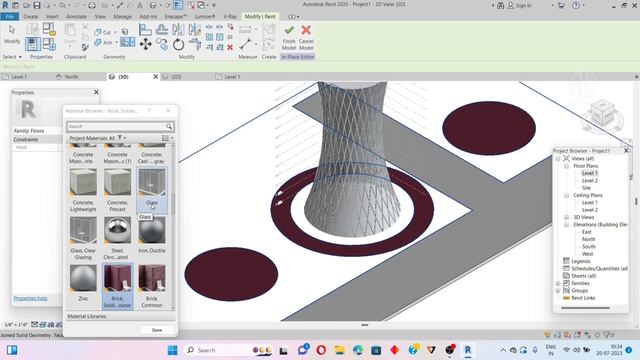This screenshot has width=640, height=360.
Task: Choose the Mirror - Pick Axis tool
Action: [x=178, y=29]
